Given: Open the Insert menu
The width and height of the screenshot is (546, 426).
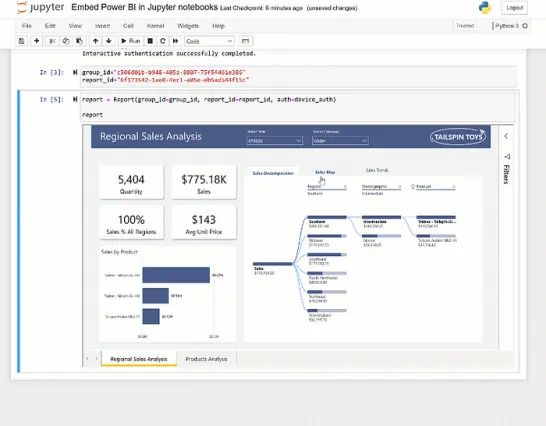Looking at the screenshot, I should point(102,26).
